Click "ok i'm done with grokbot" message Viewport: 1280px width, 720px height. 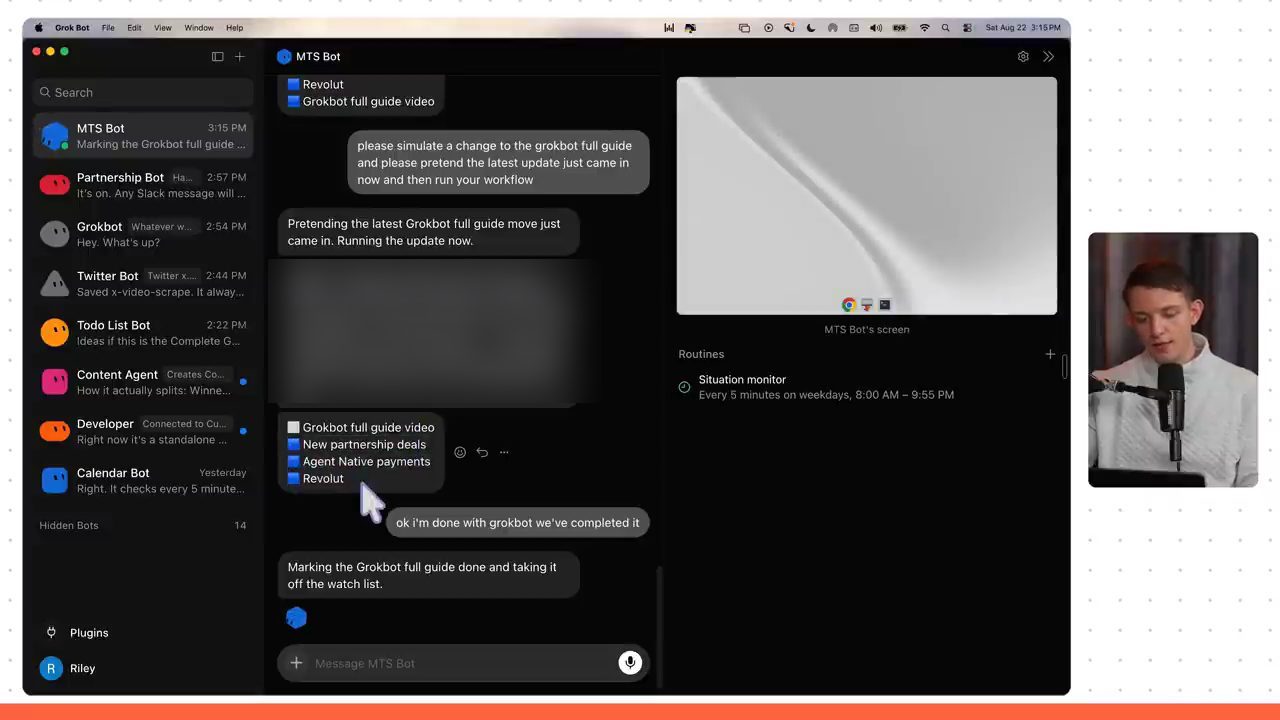tap(517, 523)
